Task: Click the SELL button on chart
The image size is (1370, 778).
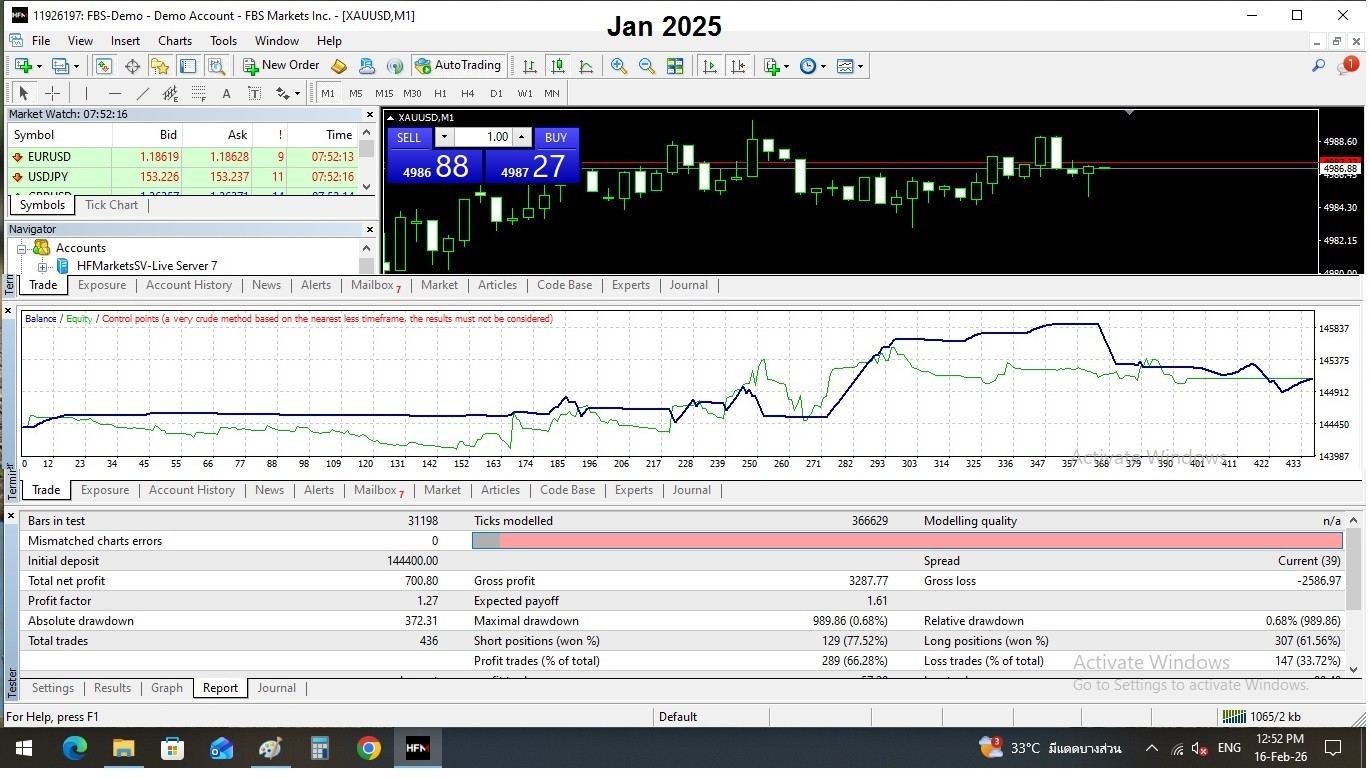Action: [409, 138]
